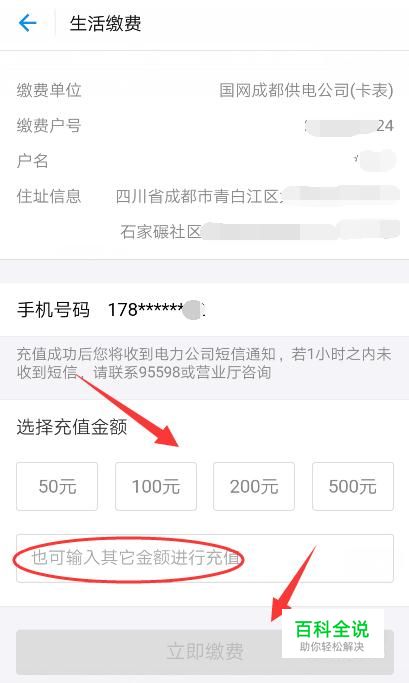Click the 选择充值金额 heading
409x683 pixels.
(72, 427)
